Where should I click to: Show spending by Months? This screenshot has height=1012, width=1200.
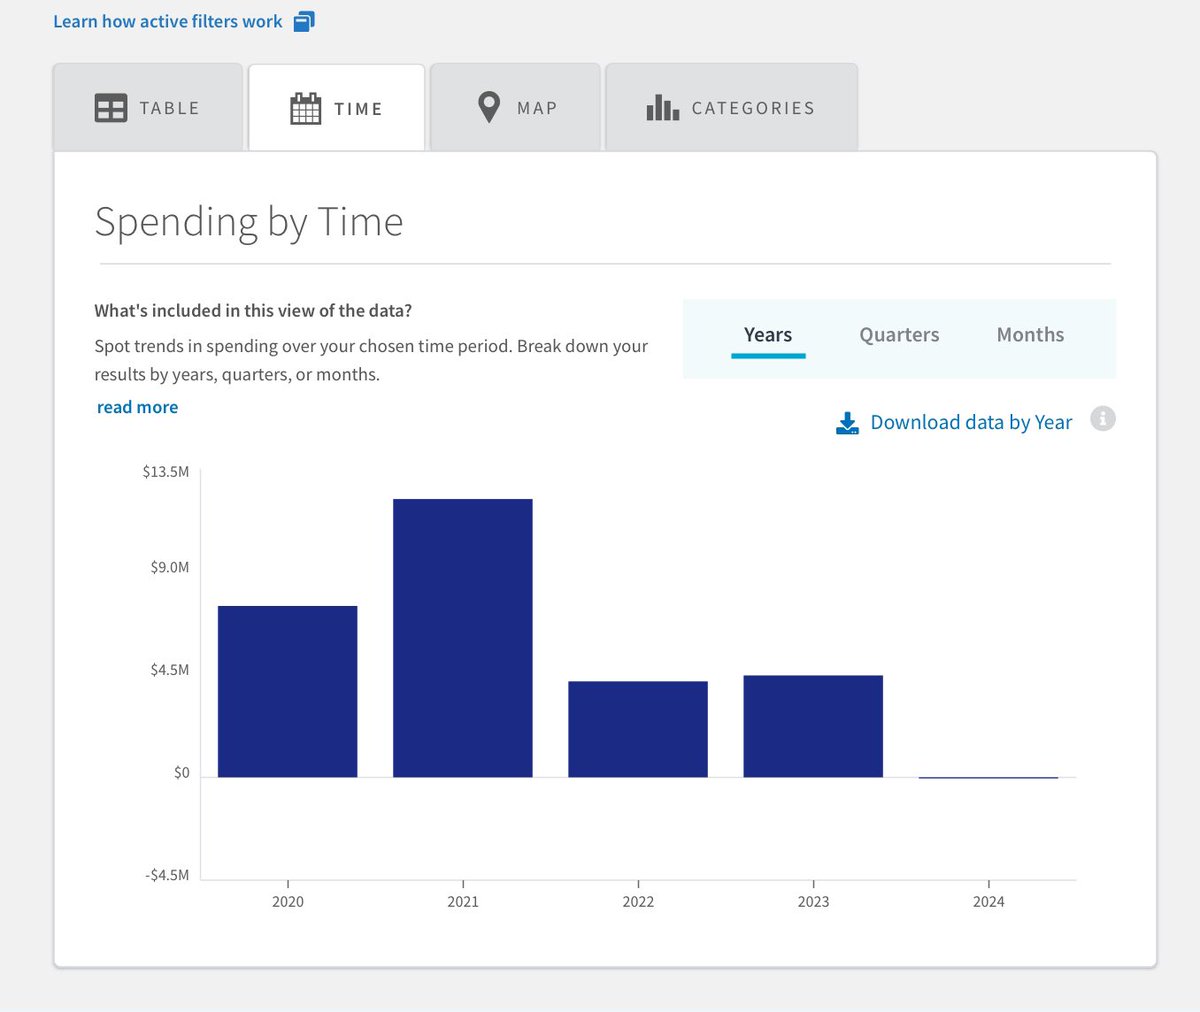(x=1030, y=335)
